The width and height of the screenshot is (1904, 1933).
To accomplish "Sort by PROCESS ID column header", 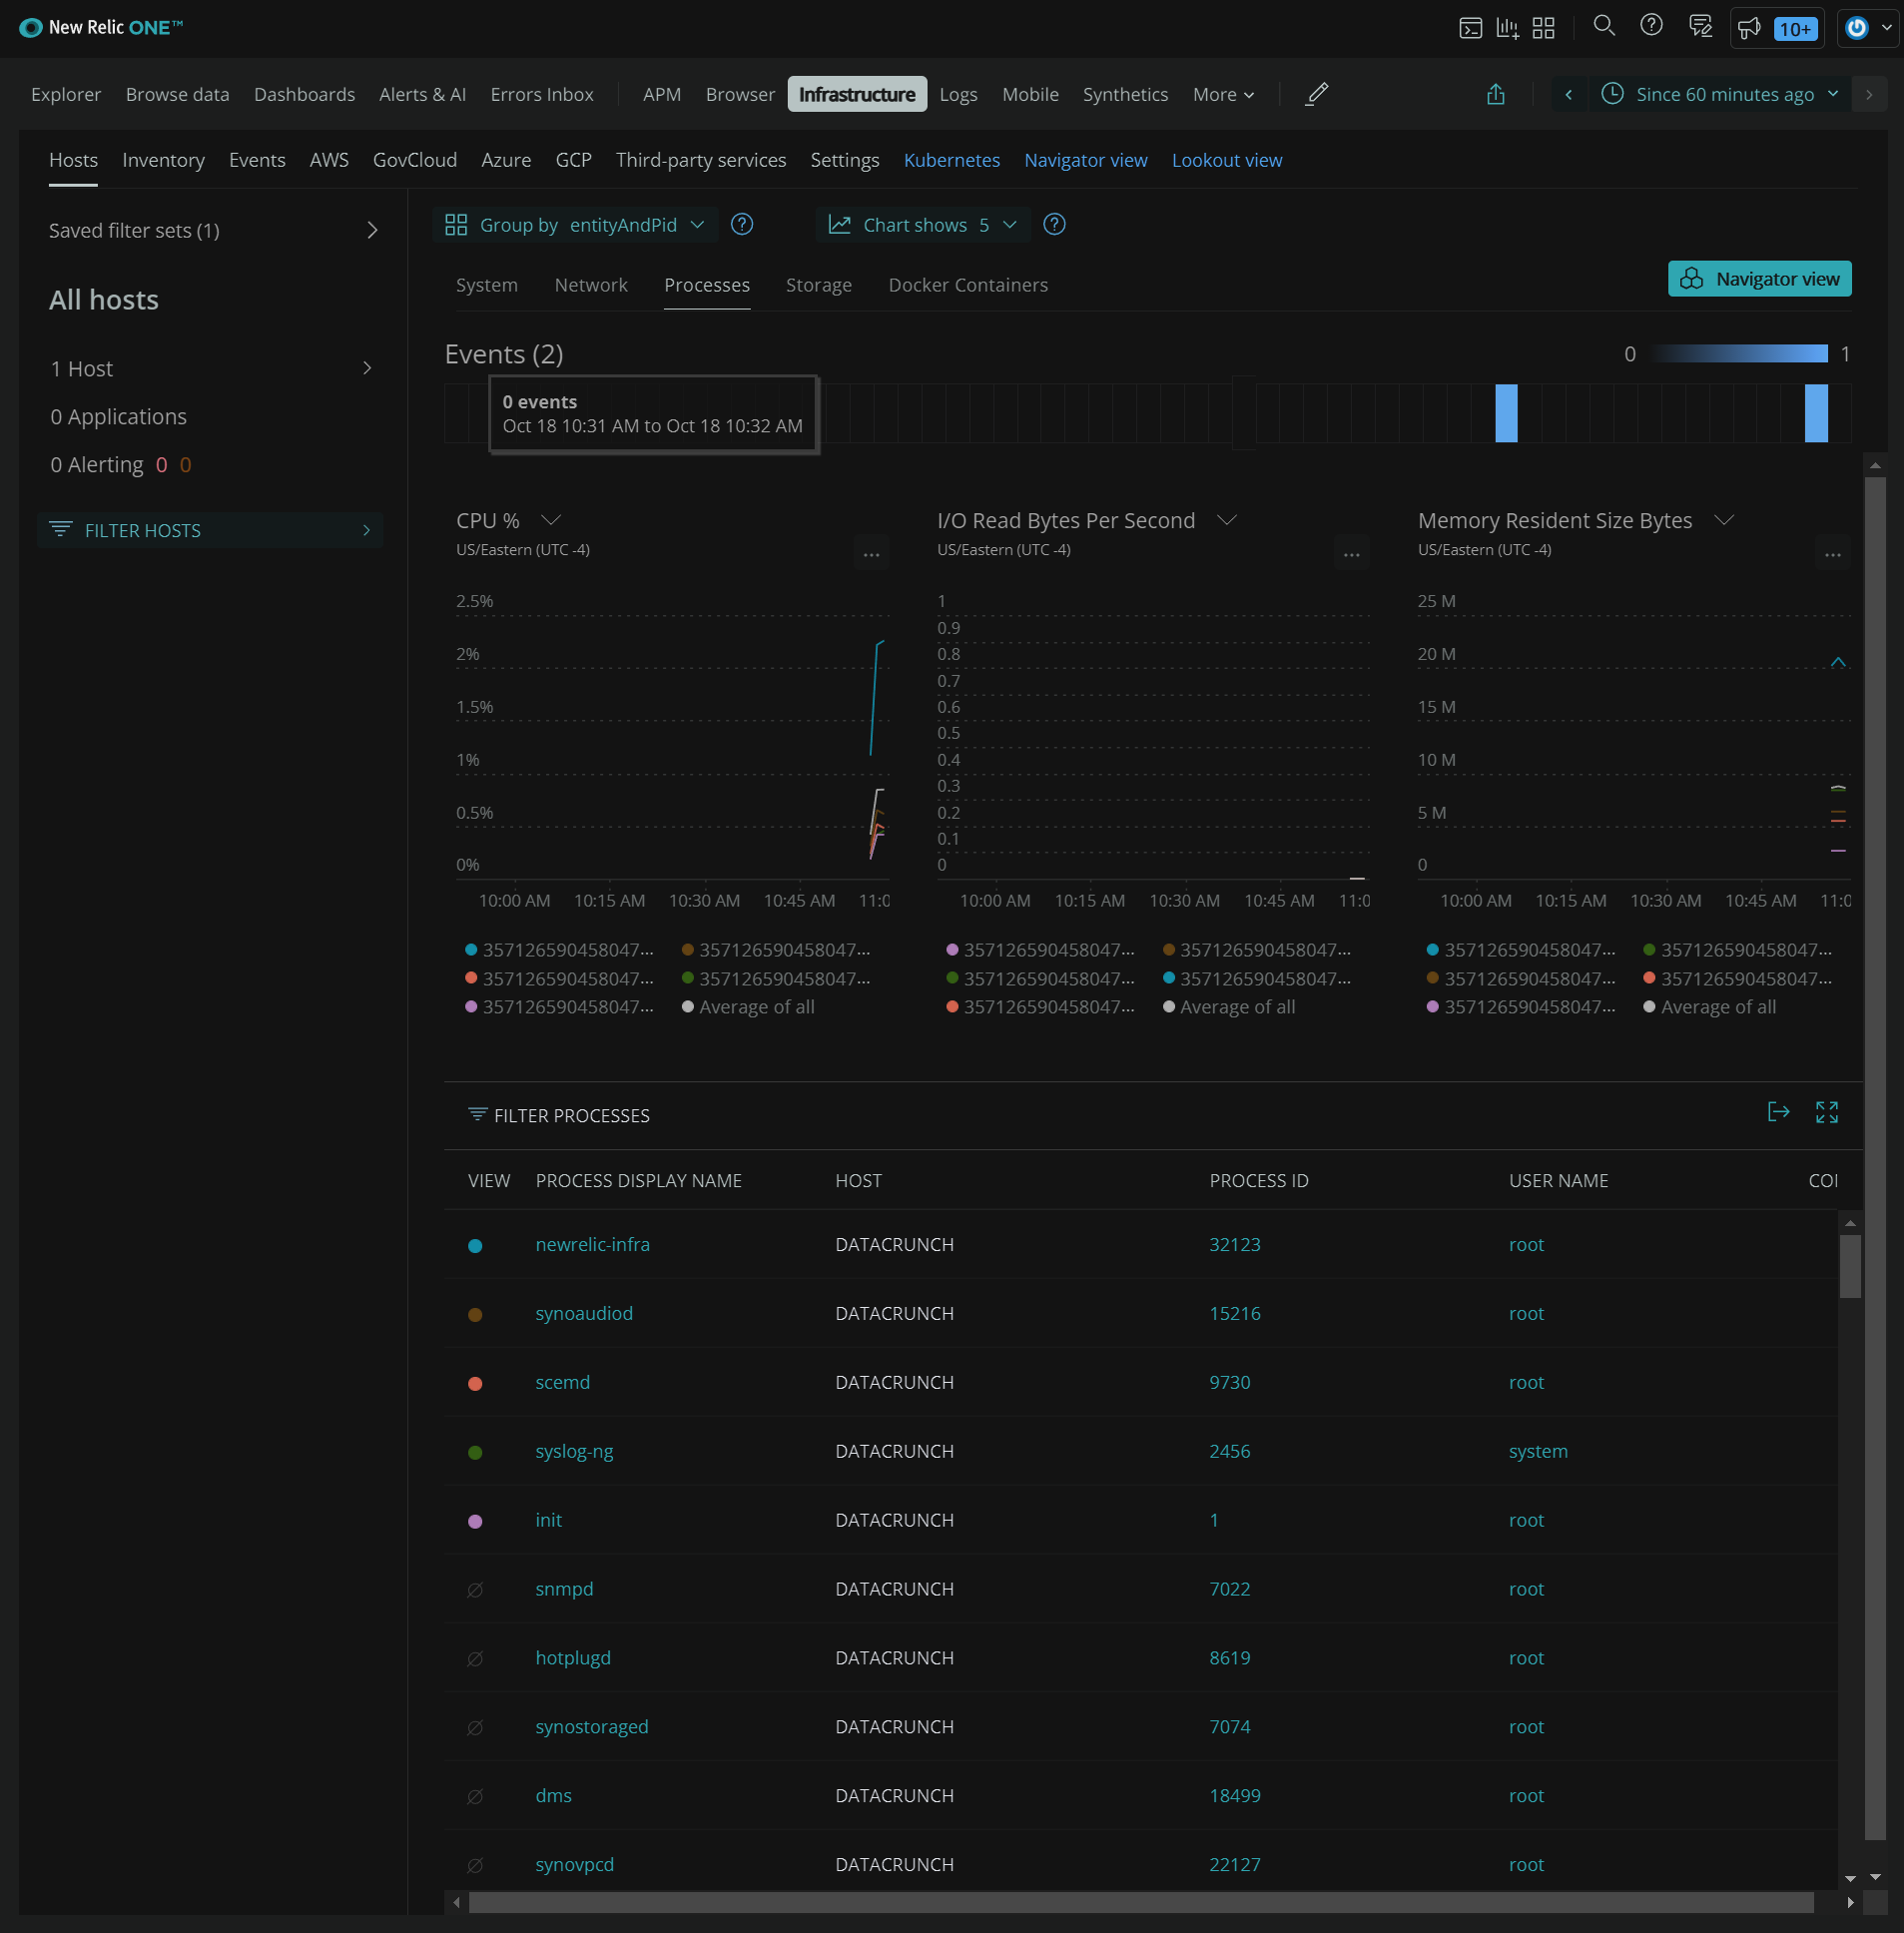I will point(1258,1181).
